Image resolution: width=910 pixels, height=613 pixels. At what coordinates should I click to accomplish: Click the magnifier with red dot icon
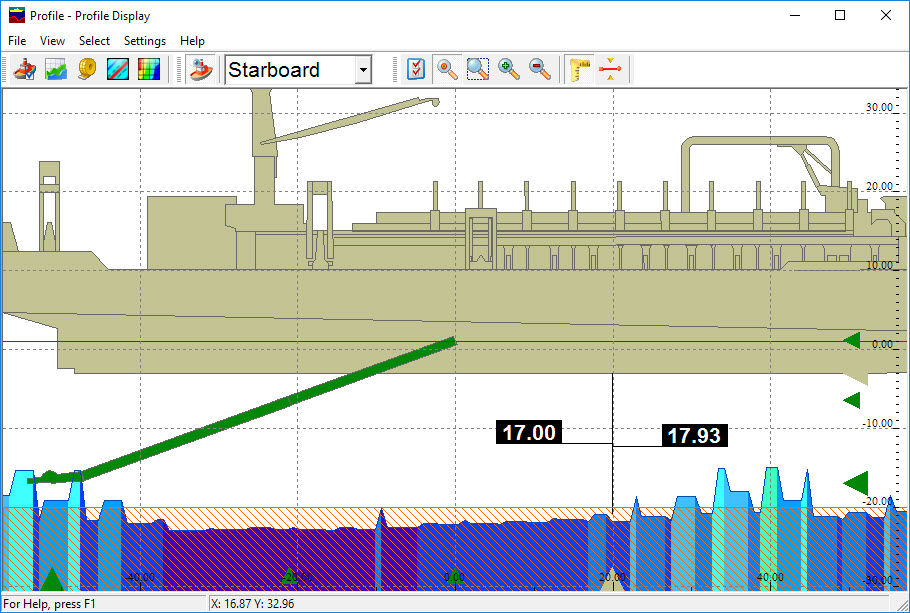click(x=448, y=70)
